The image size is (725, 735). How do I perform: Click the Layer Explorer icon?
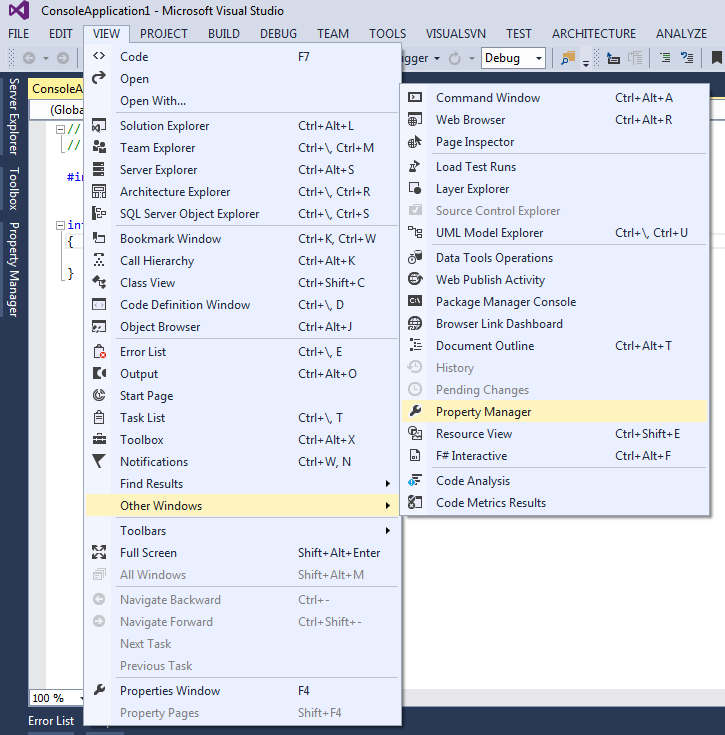415,188
